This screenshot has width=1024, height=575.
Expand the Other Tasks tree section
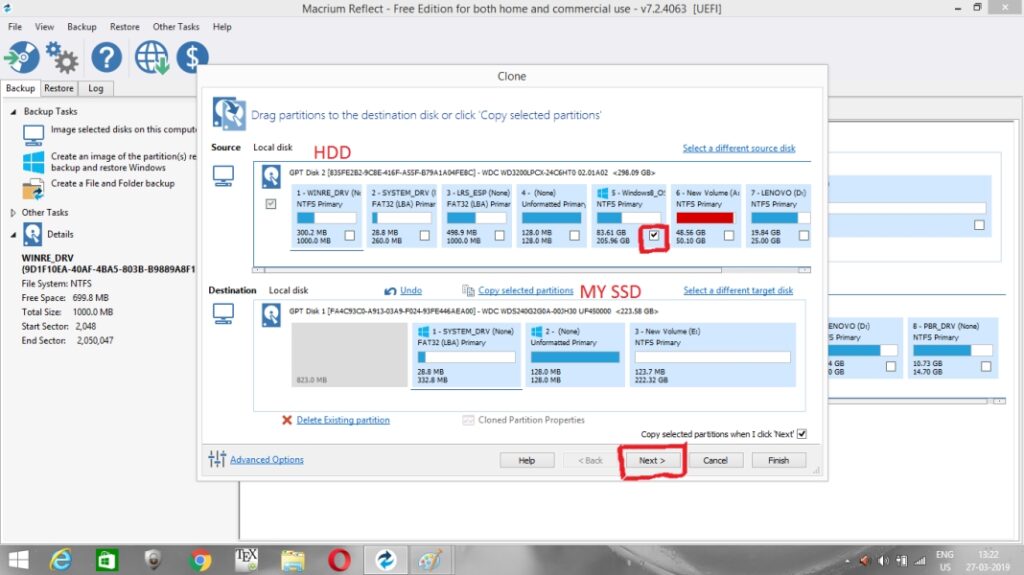point(13,212)
